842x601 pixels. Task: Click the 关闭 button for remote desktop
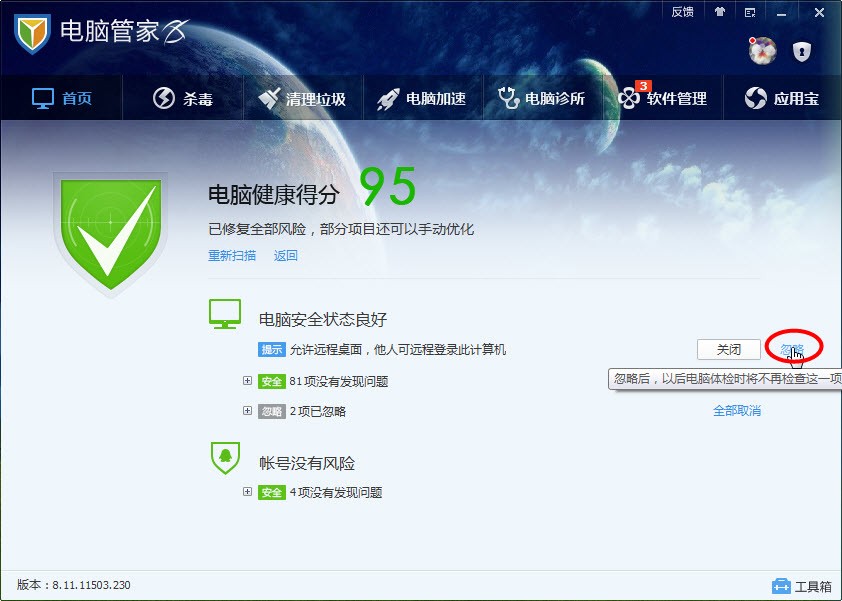[729, 350]
